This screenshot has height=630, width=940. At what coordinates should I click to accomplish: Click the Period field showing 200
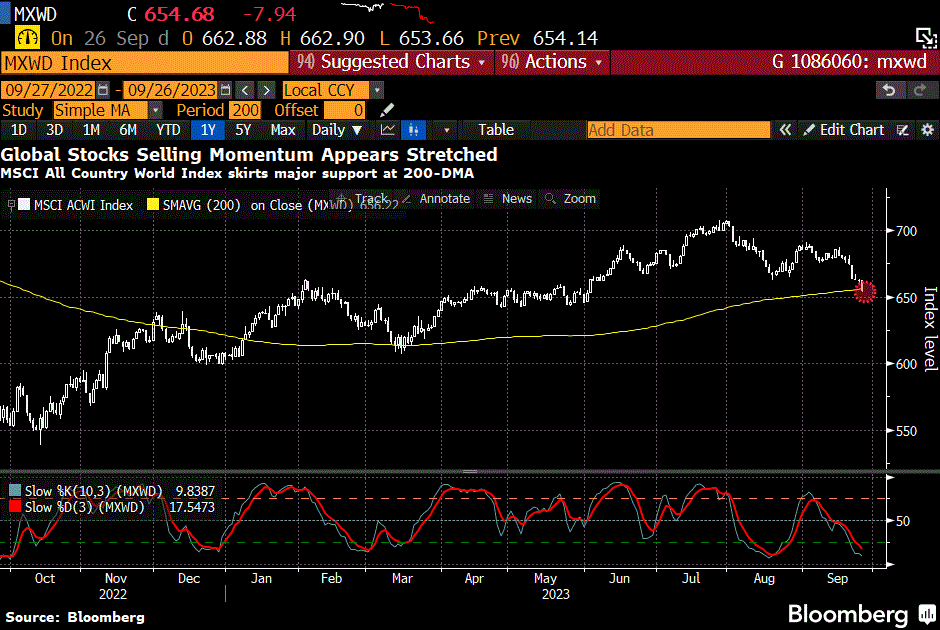tap(246, 110)
